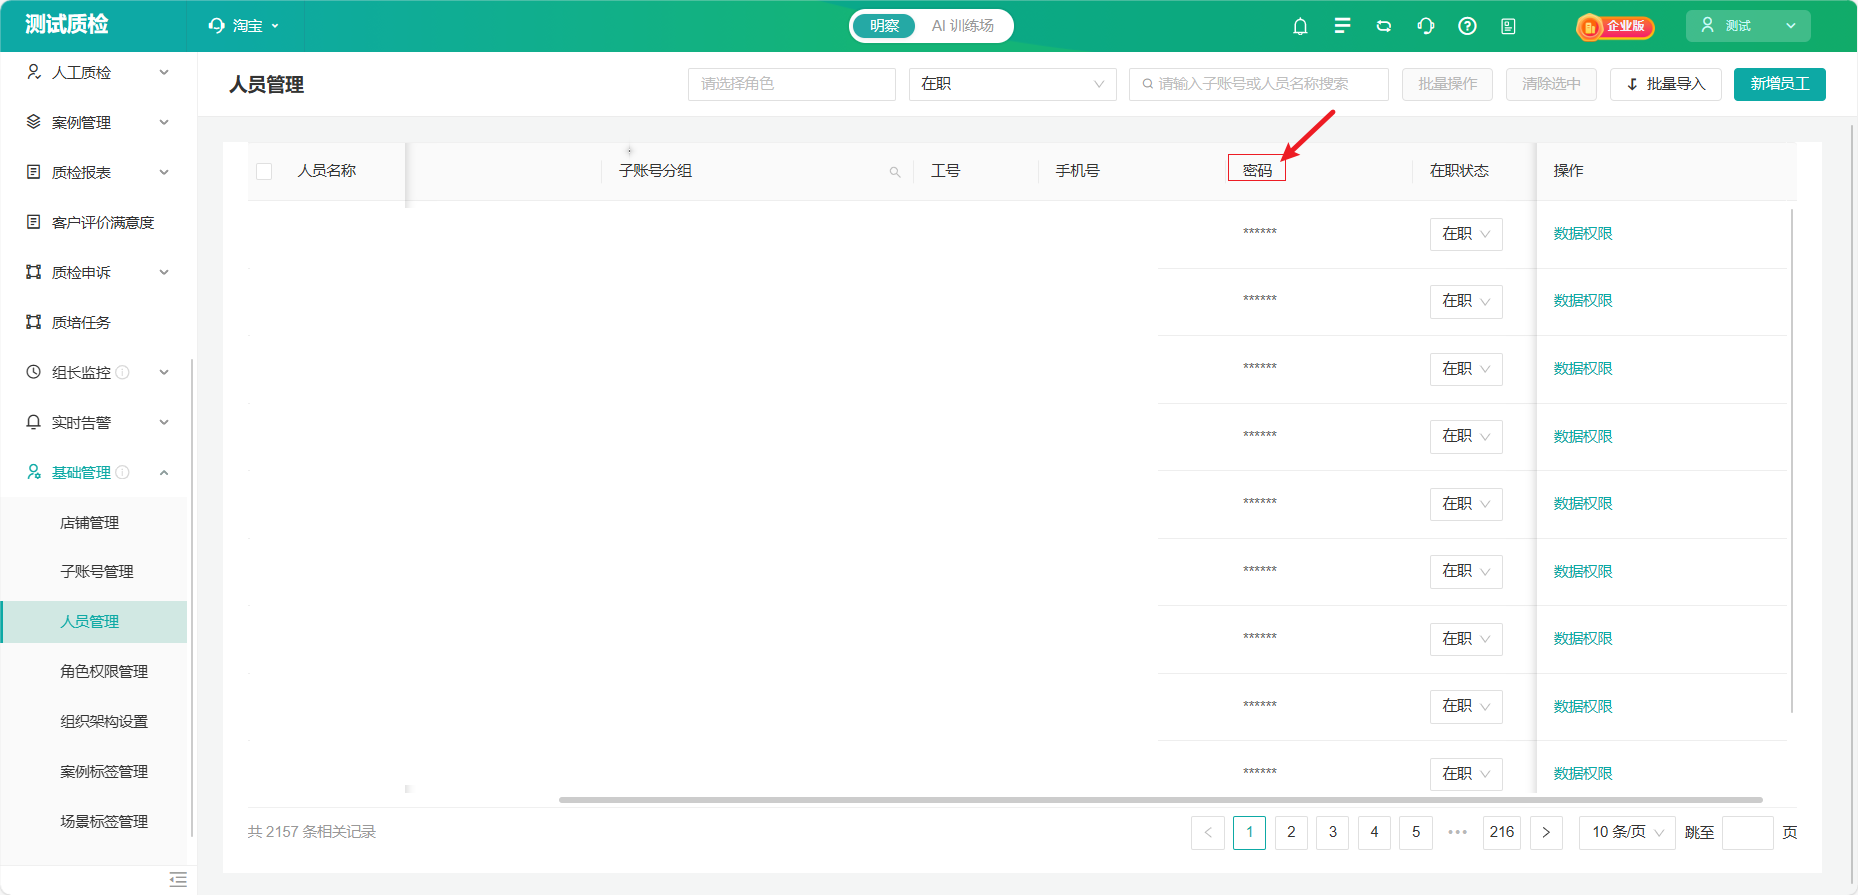Open 组织架构设置 in the sidebar
Viewport: 1858px width, 895px height.
(x=104, y=721)
